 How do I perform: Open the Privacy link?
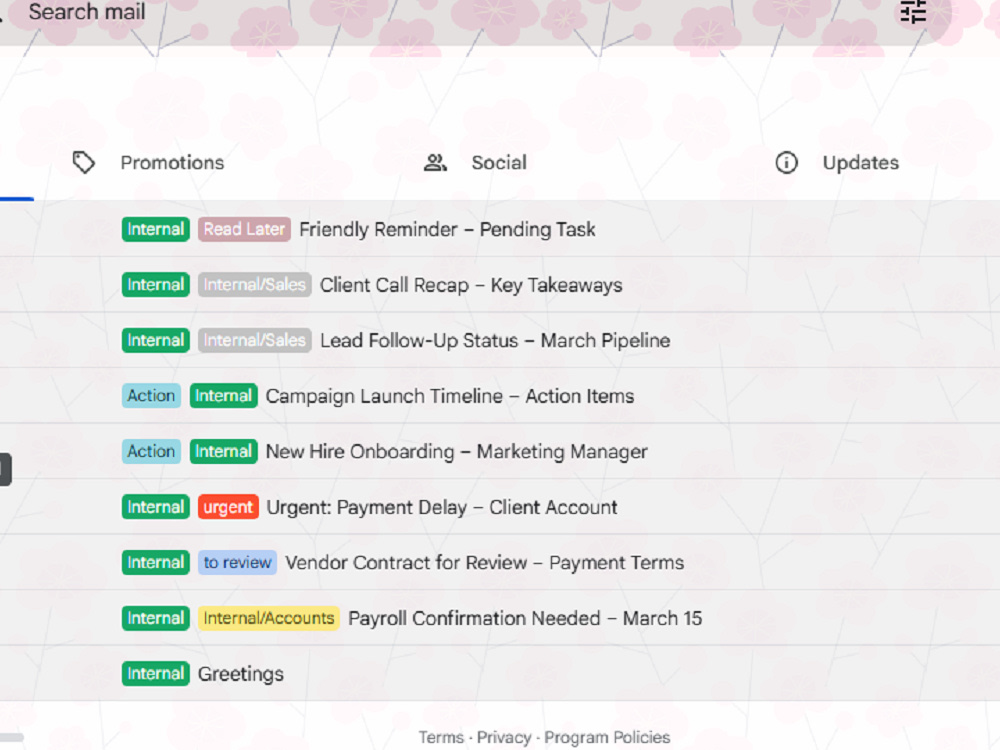504,737
